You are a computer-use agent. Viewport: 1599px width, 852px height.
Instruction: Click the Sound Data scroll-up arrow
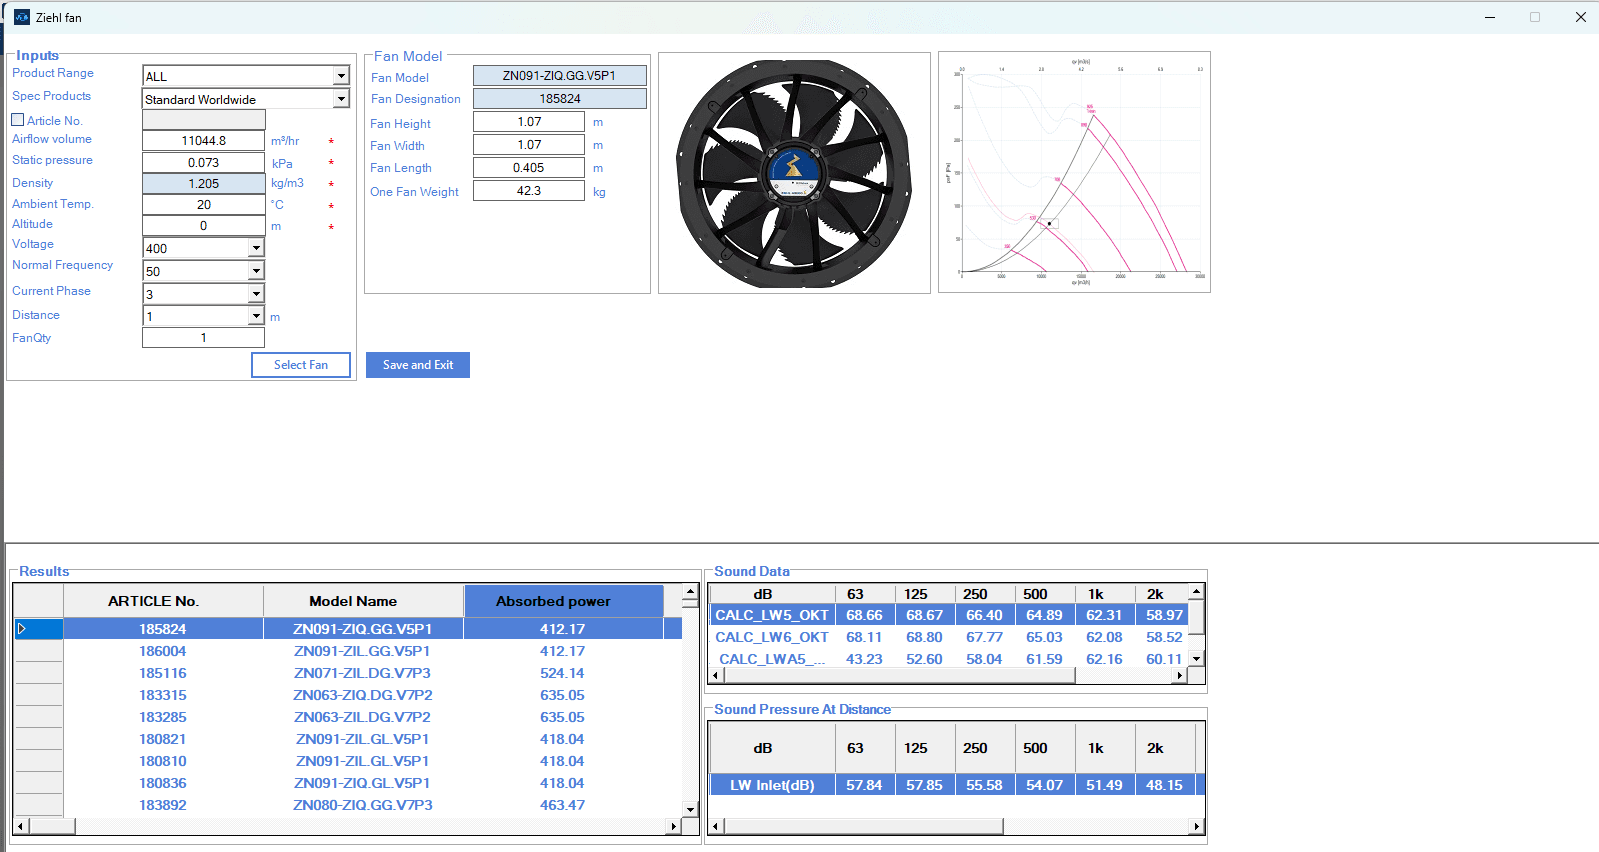1196,592
